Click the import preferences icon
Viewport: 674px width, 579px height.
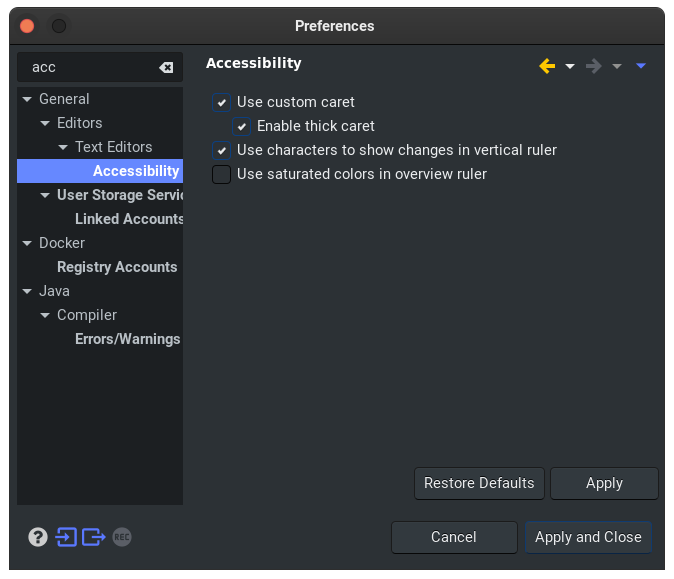(x=66, y=537)
